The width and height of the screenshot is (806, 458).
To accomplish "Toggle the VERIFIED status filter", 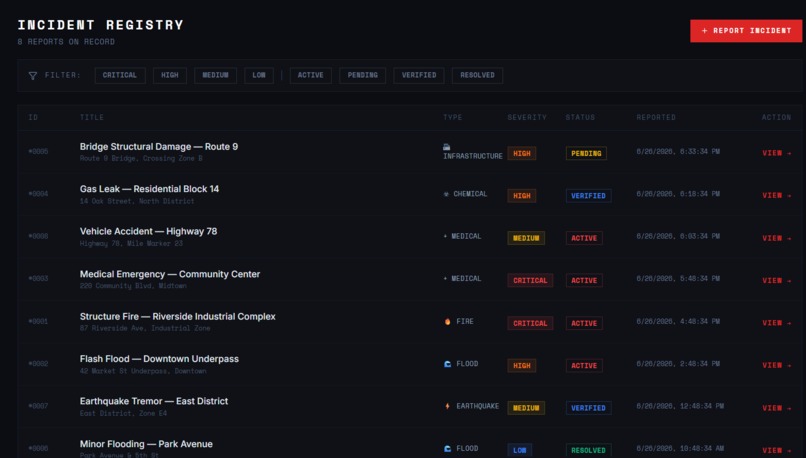I will coord(419,75).
